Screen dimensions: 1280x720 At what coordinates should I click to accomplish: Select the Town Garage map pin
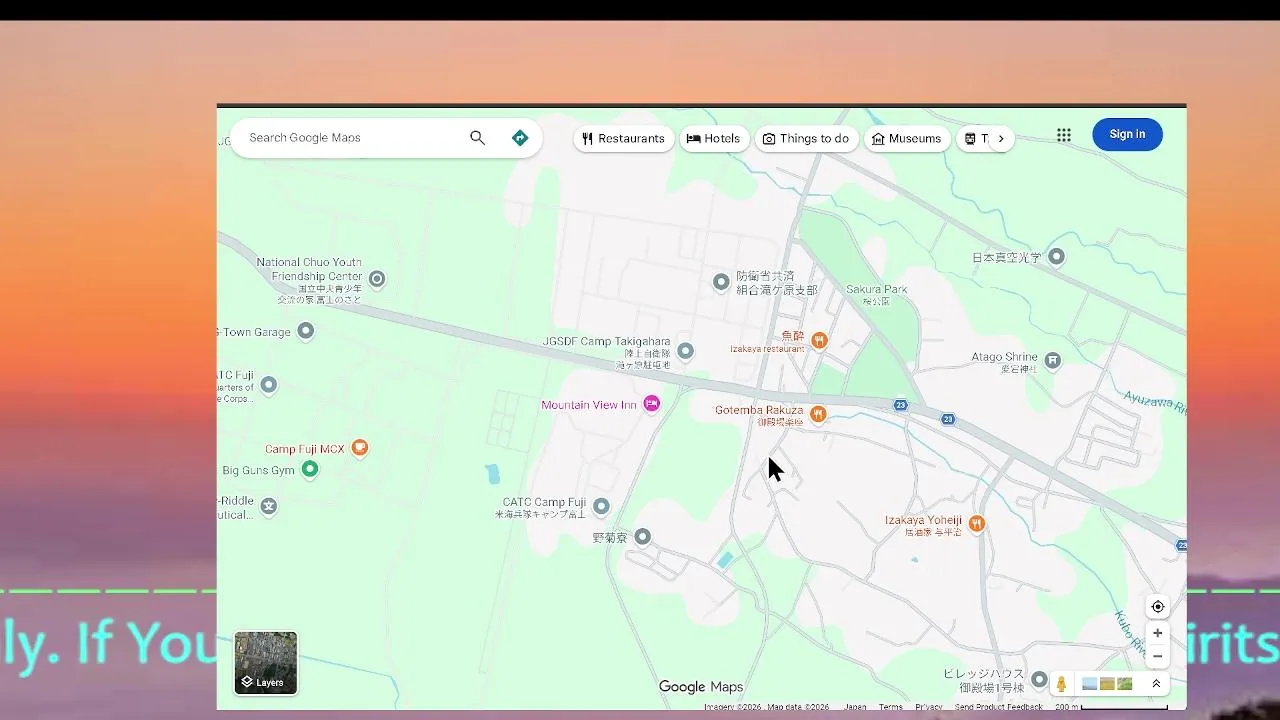tap(306, 331)
